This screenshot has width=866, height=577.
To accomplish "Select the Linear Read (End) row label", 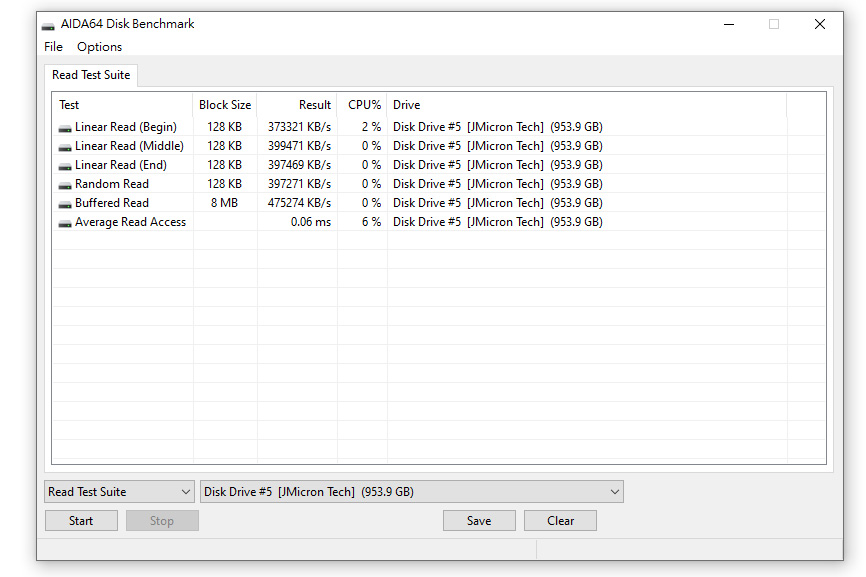I will click(x=121, y=165).
